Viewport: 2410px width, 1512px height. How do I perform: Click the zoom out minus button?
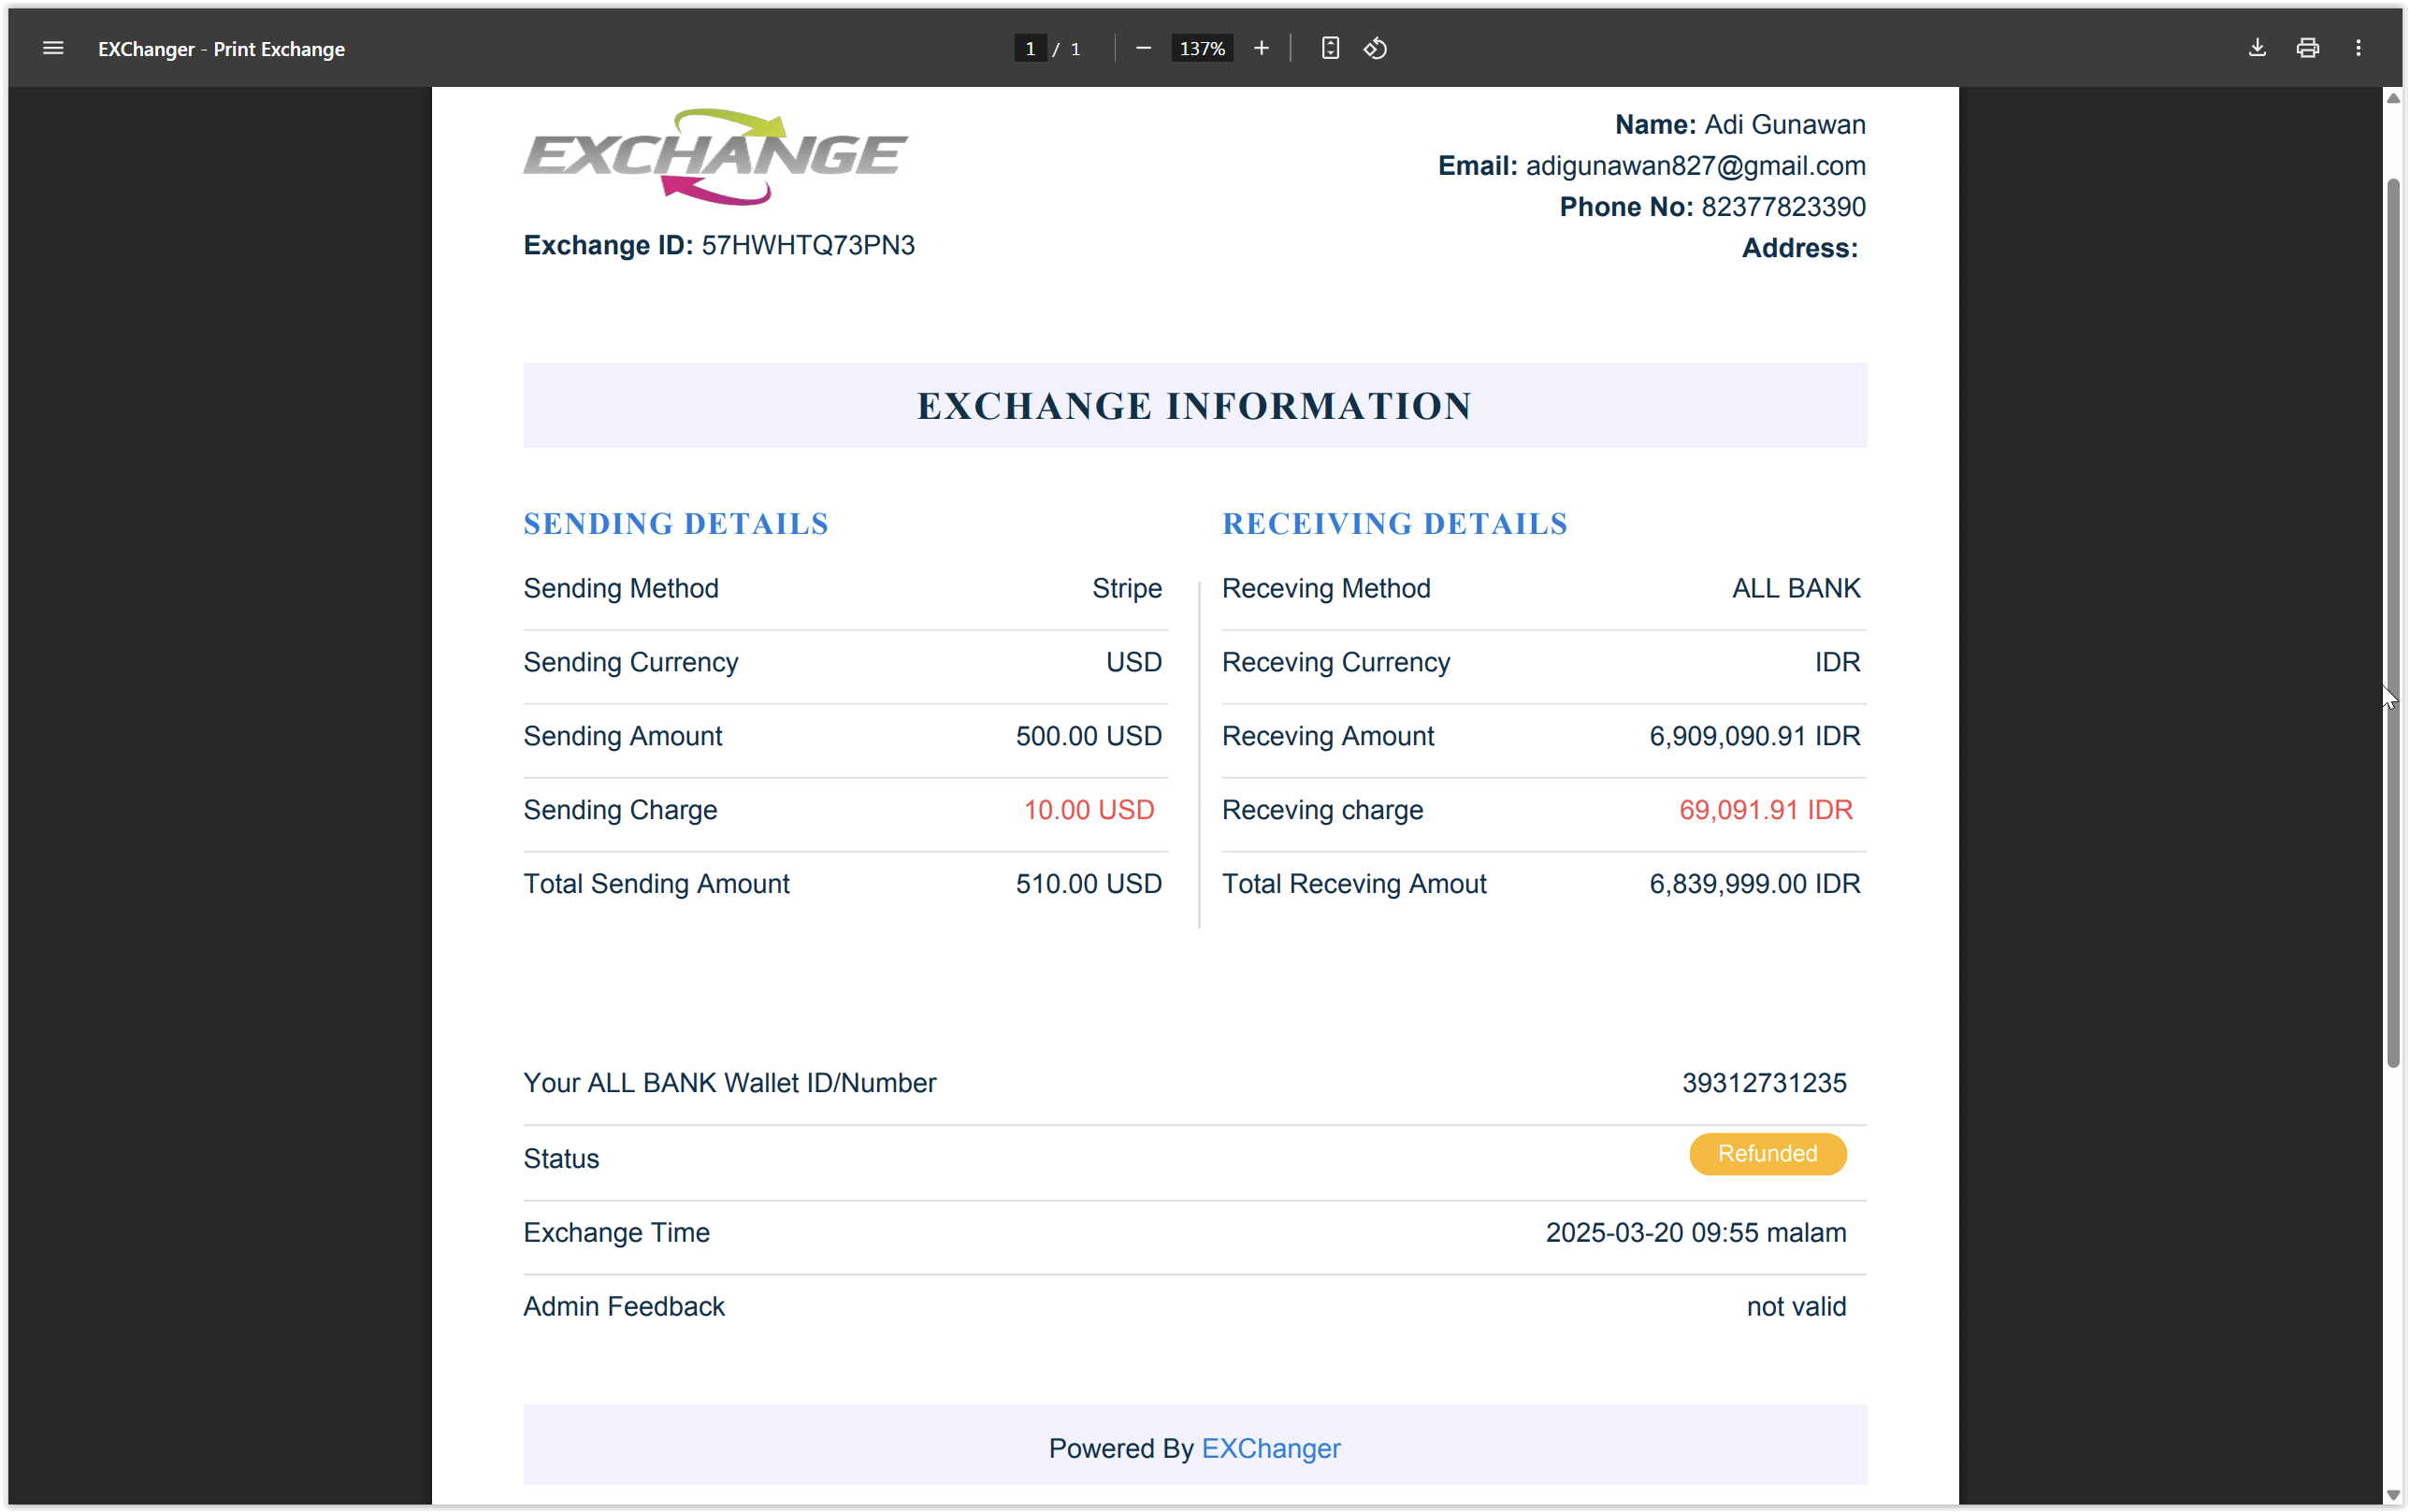click(1143, 48)
